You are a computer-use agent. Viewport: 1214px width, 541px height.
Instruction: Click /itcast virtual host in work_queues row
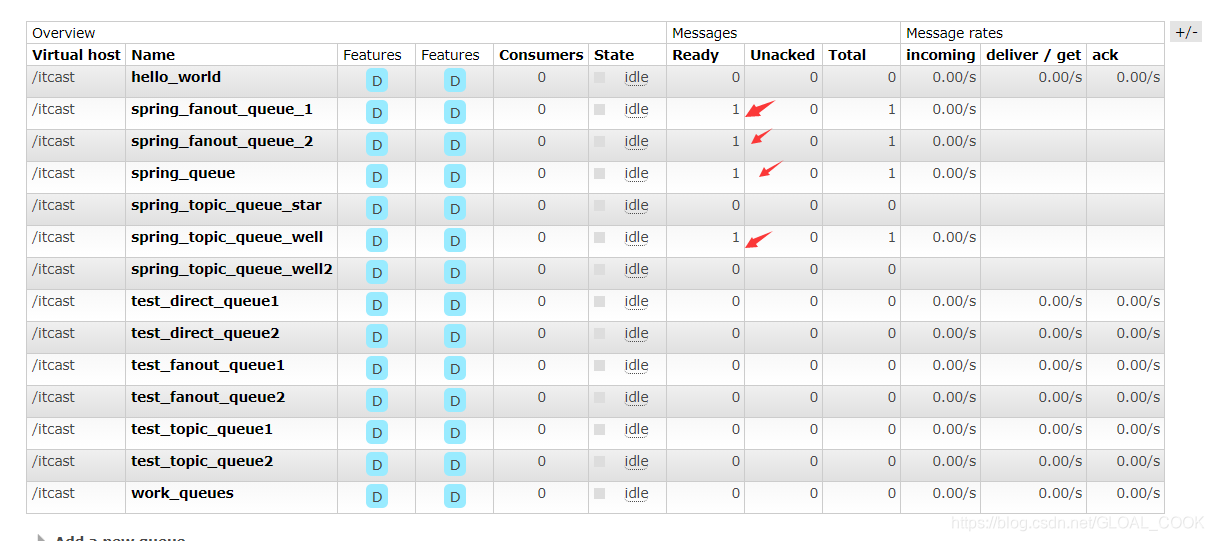point(53,493)
